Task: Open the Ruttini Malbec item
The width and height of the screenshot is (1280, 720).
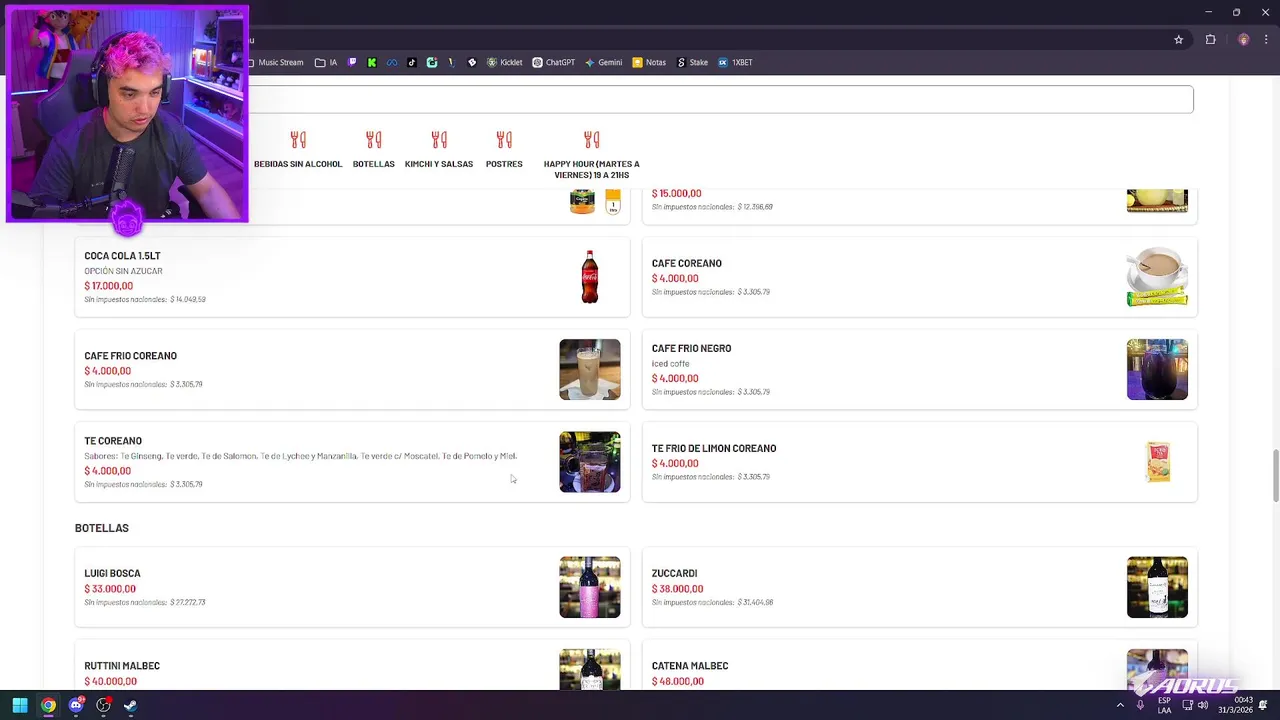Action: [x=352, y=665]
